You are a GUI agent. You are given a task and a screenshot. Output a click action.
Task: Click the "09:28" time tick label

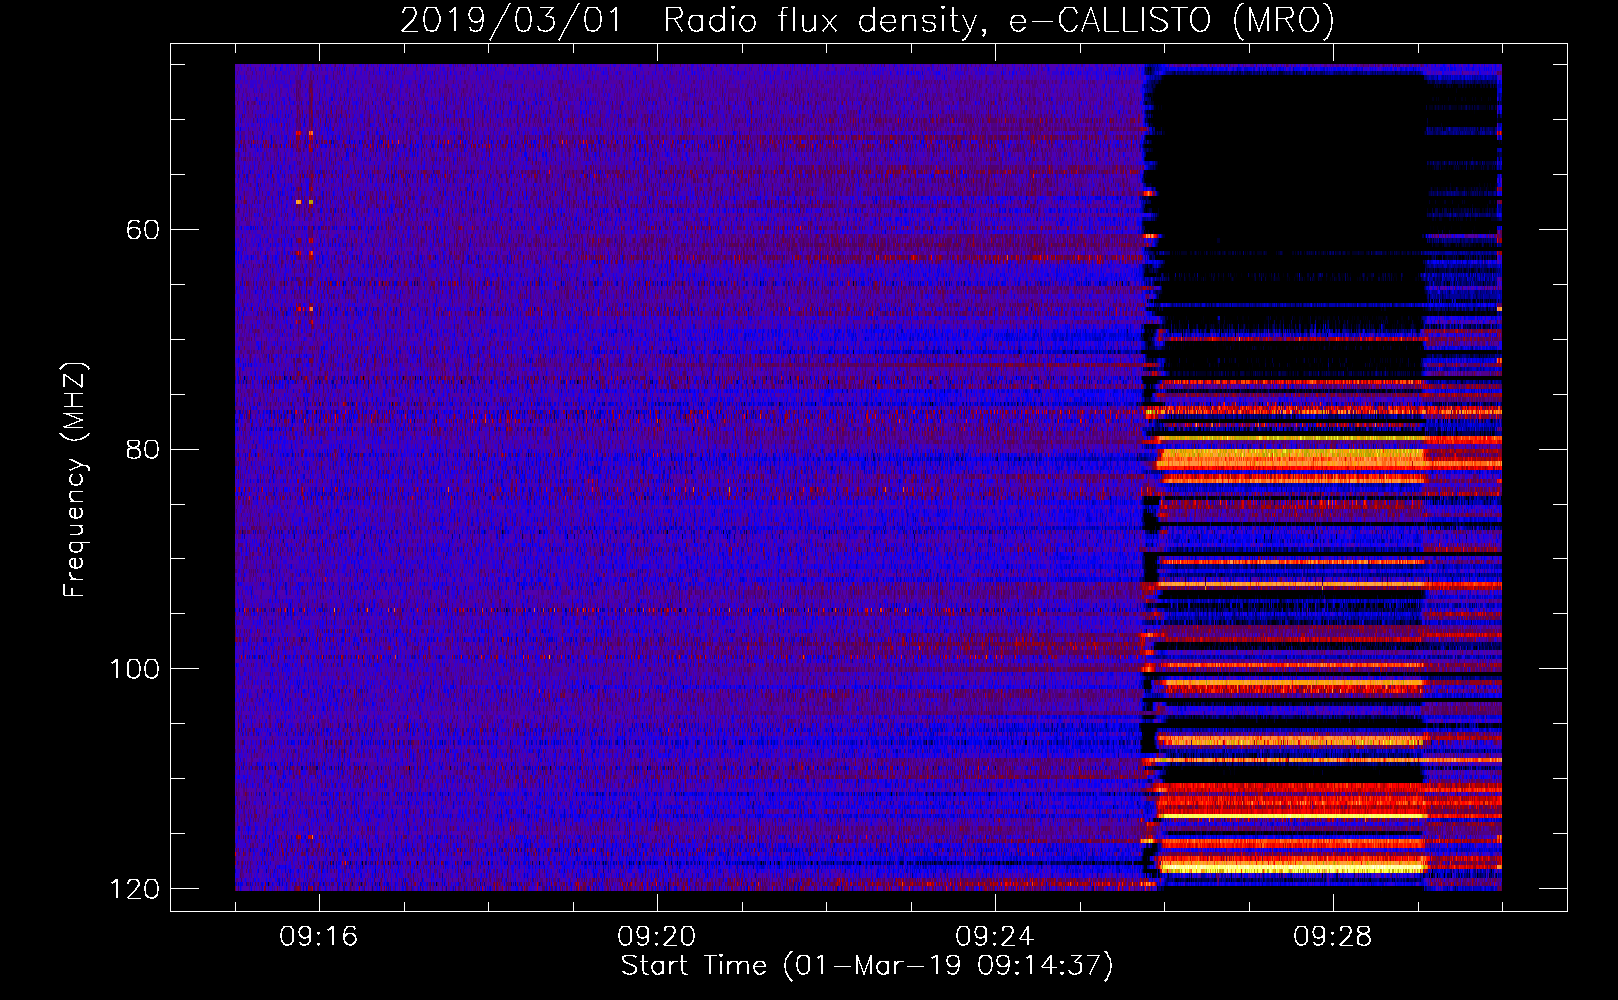point(1333,937)
